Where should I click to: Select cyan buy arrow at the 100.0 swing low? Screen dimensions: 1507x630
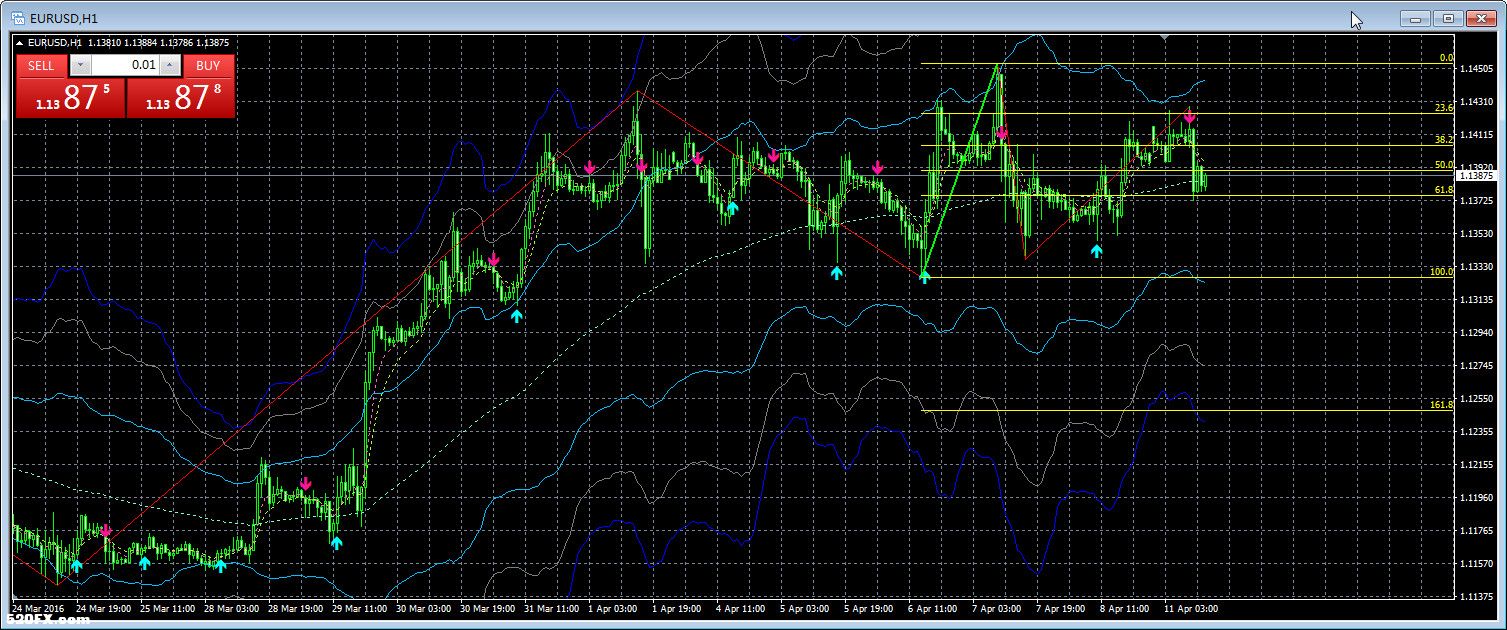pos(924,276)
